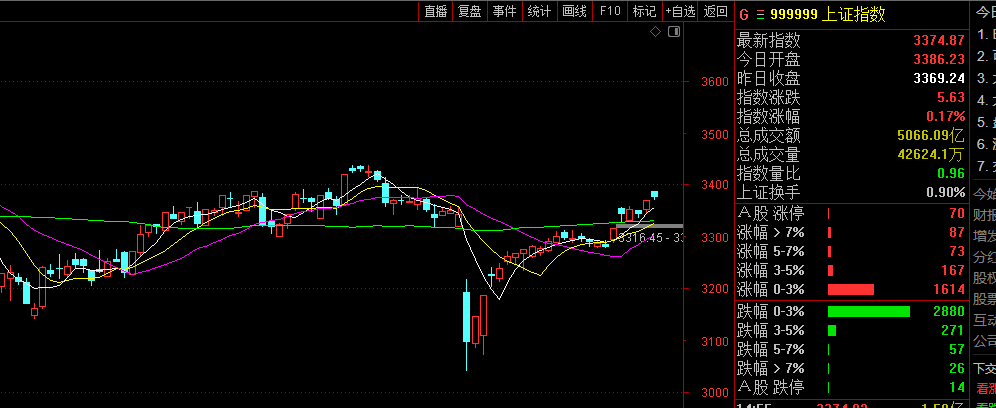
Task: Click the green three-line list icon
Action: click(760, 15)
